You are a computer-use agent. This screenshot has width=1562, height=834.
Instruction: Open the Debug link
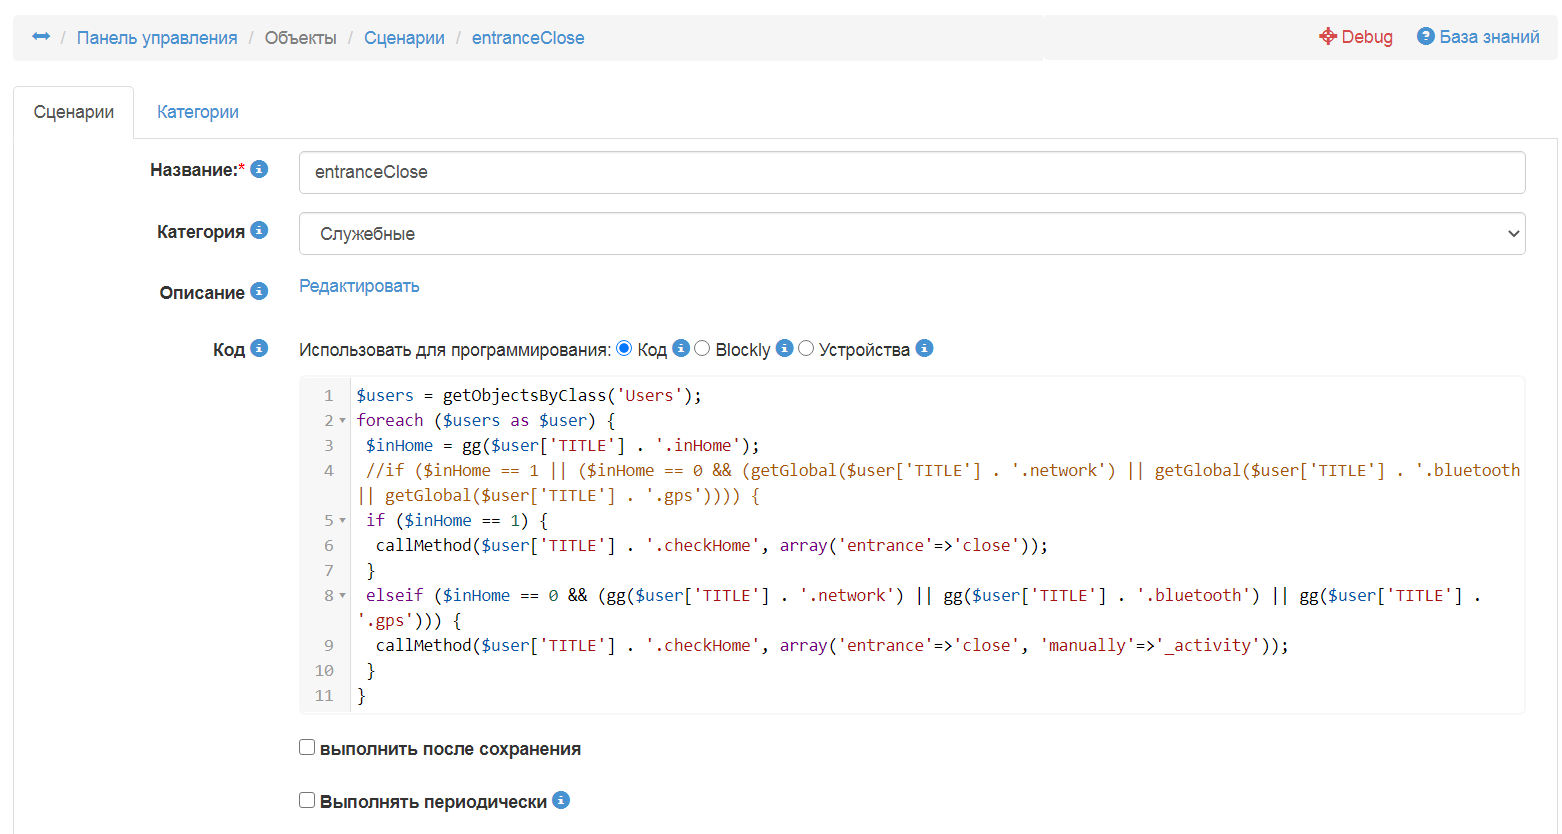click(1356, 37)
